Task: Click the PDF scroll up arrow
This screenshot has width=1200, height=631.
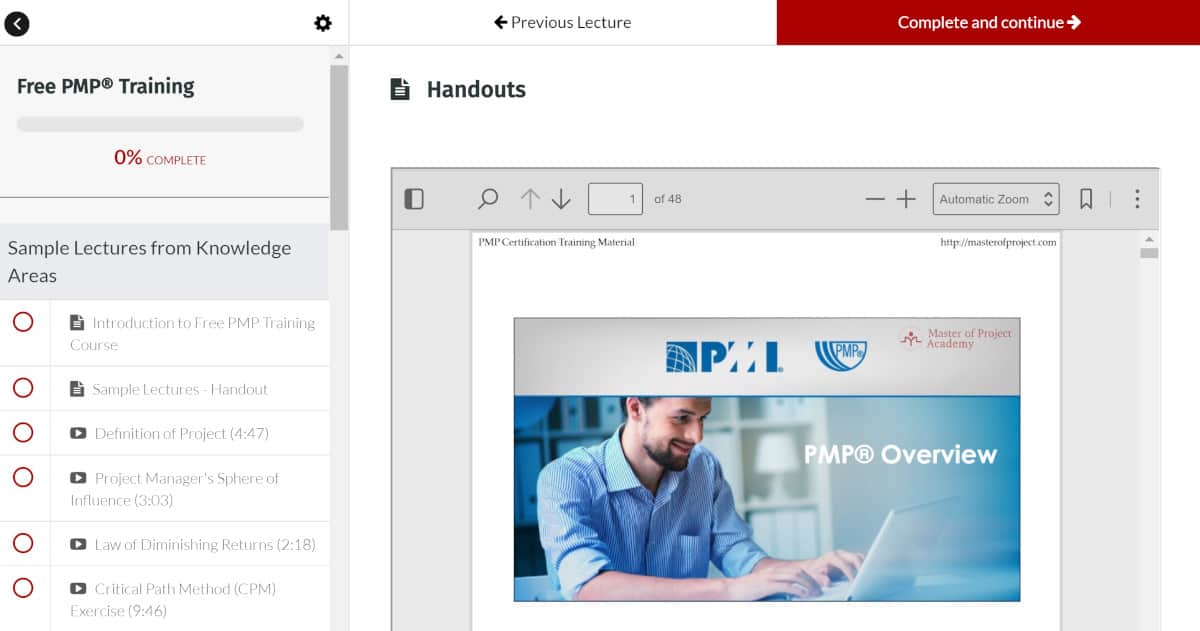Action: click(x=1149, y=239)
